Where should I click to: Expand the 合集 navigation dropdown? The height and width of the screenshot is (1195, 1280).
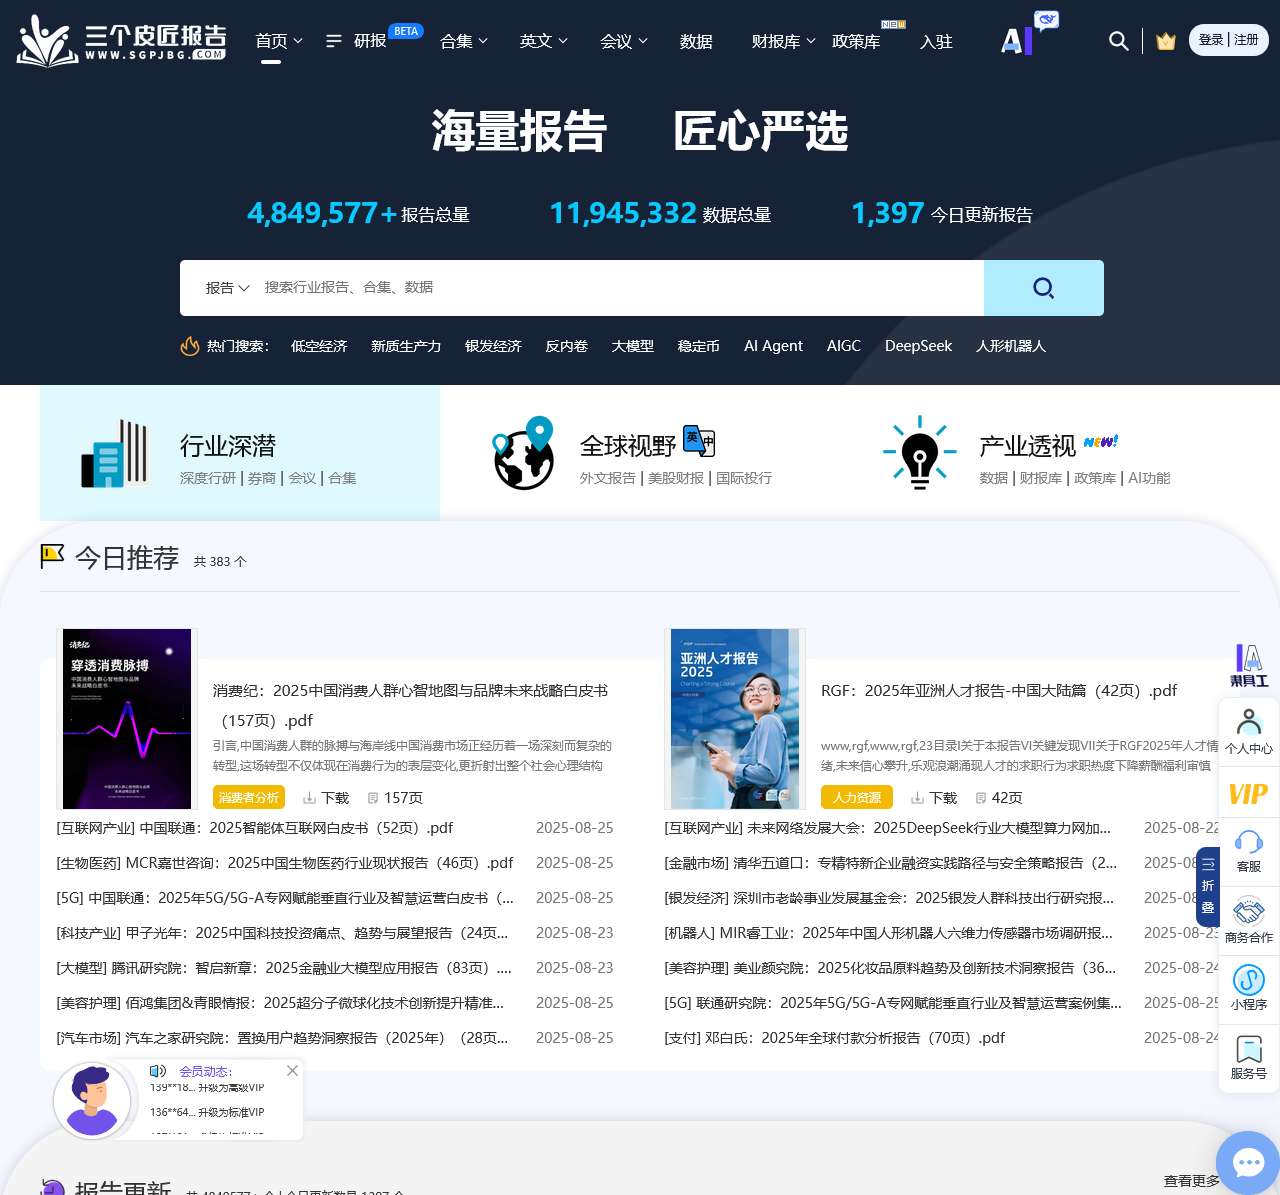pyautogui.click(x=464, y=41)
